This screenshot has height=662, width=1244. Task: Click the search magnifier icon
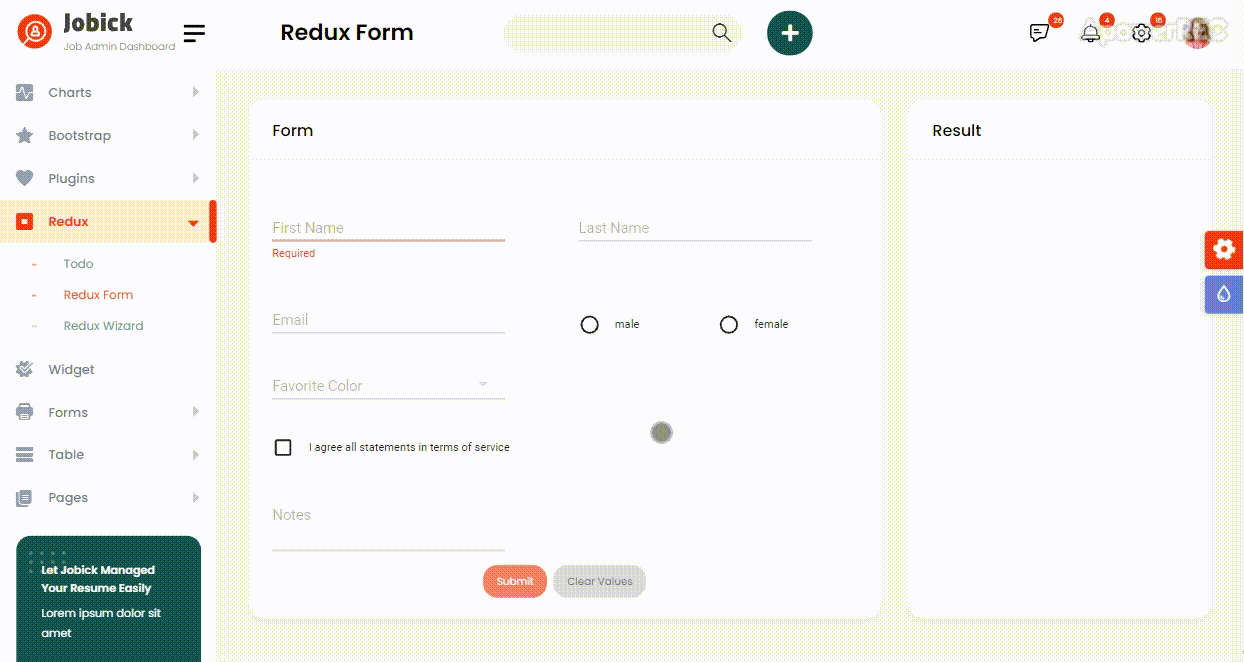(722, 33)
